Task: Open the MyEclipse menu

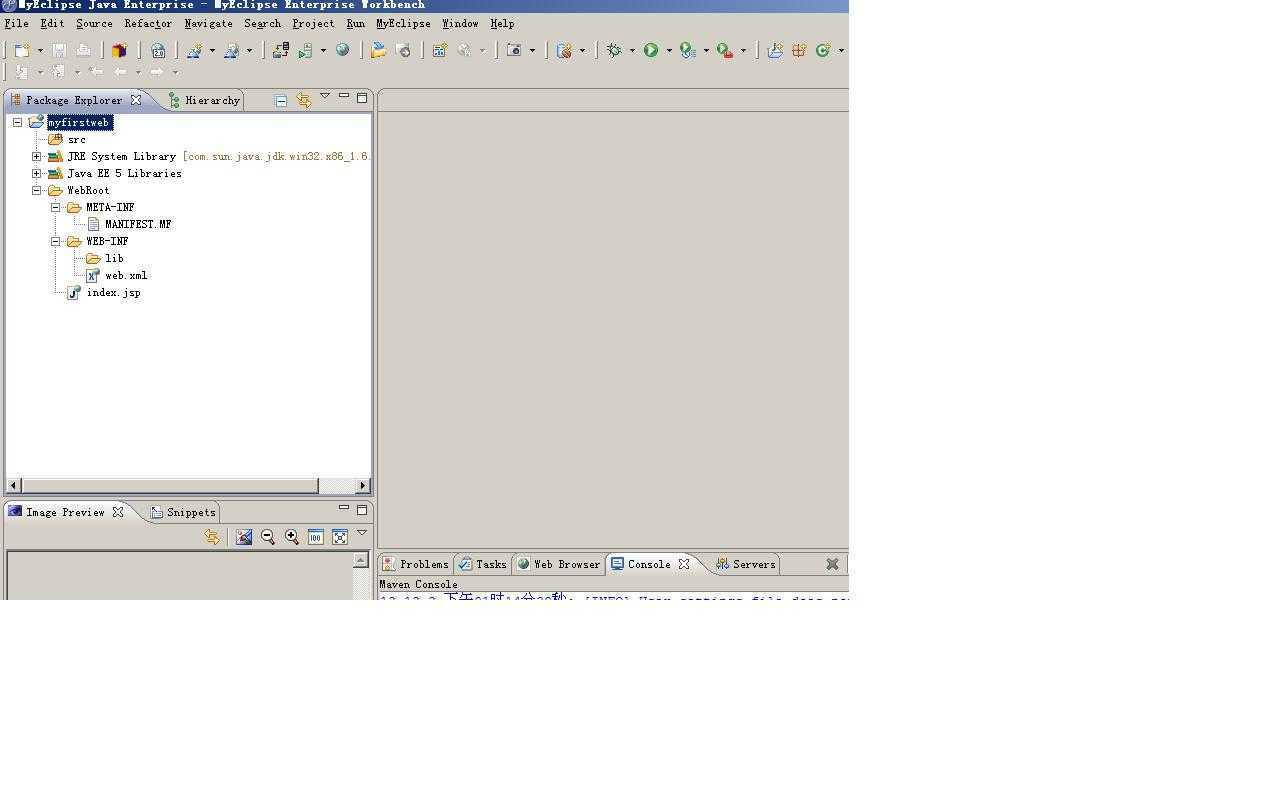Action: coord(403,23)
